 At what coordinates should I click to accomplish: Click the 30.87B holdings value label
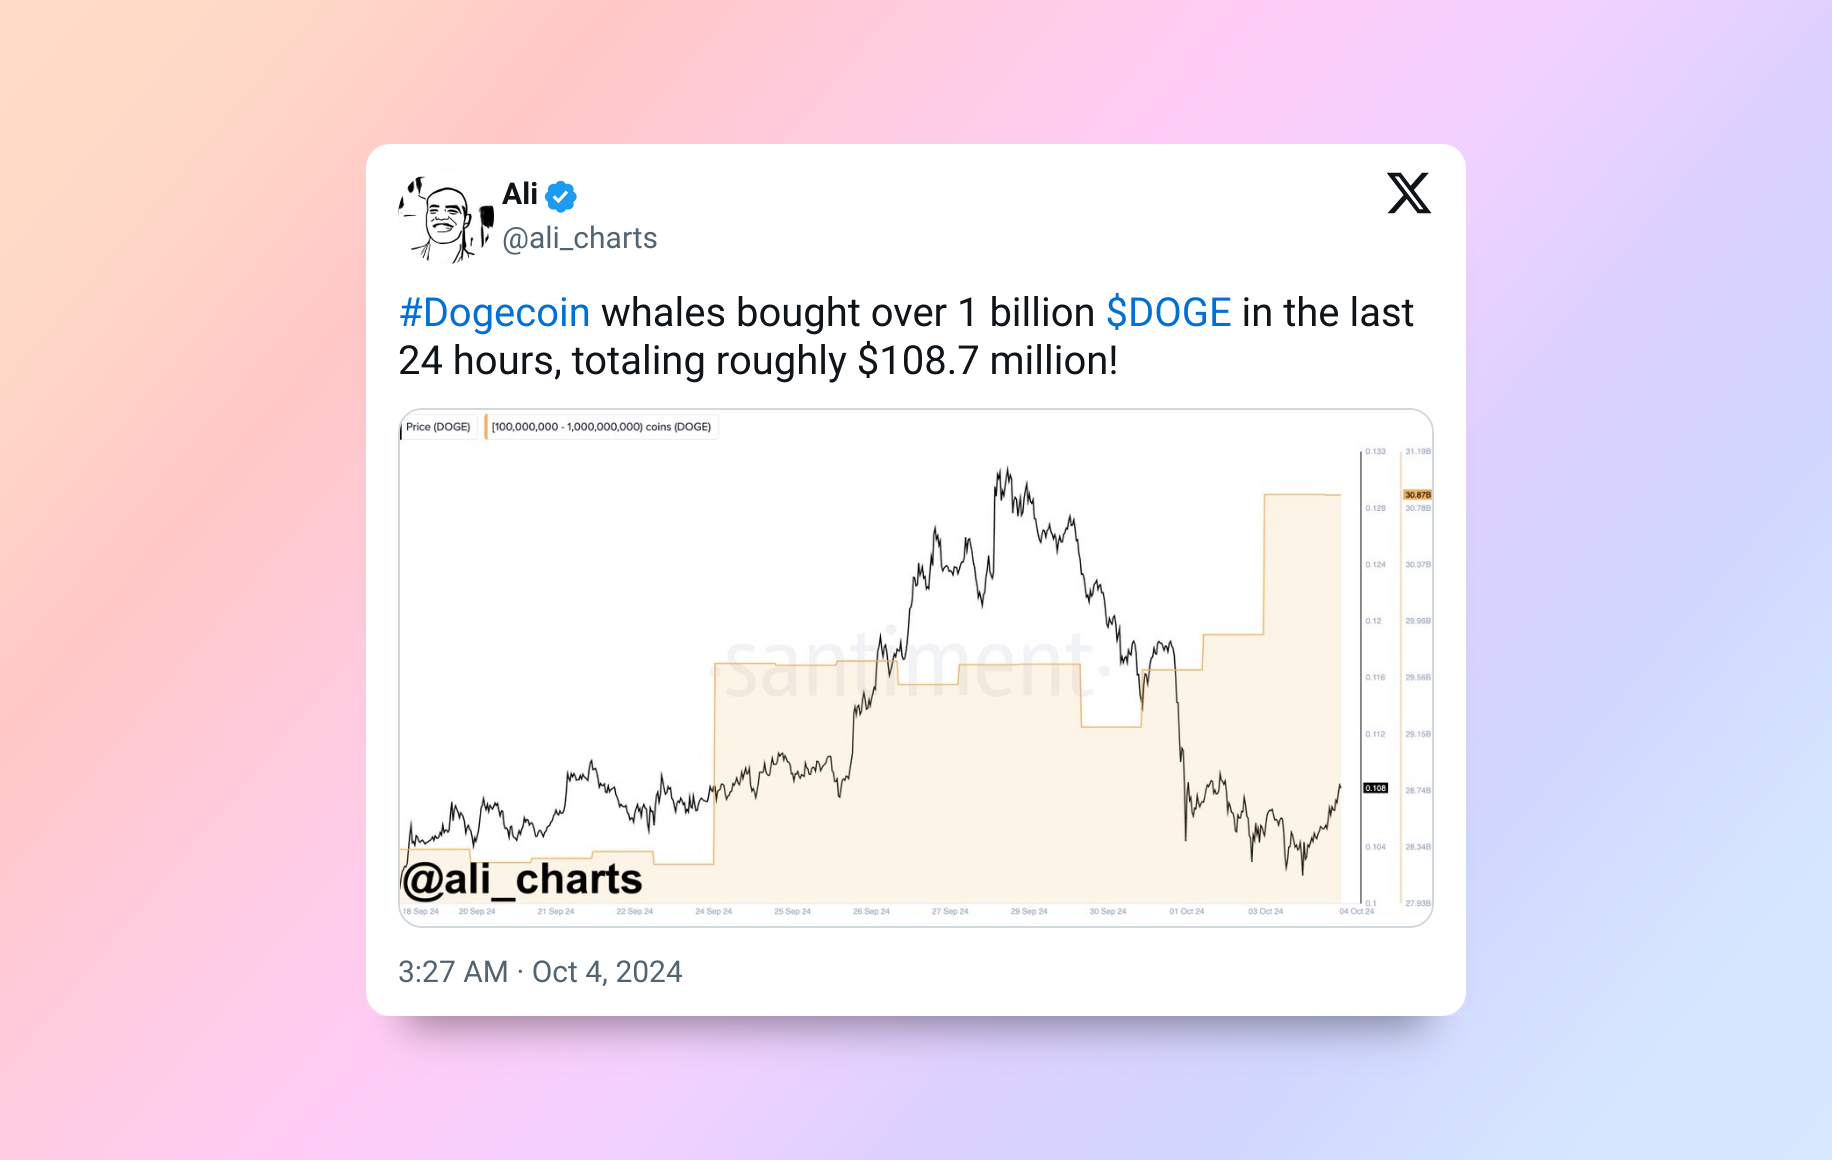click(1417, 495)
